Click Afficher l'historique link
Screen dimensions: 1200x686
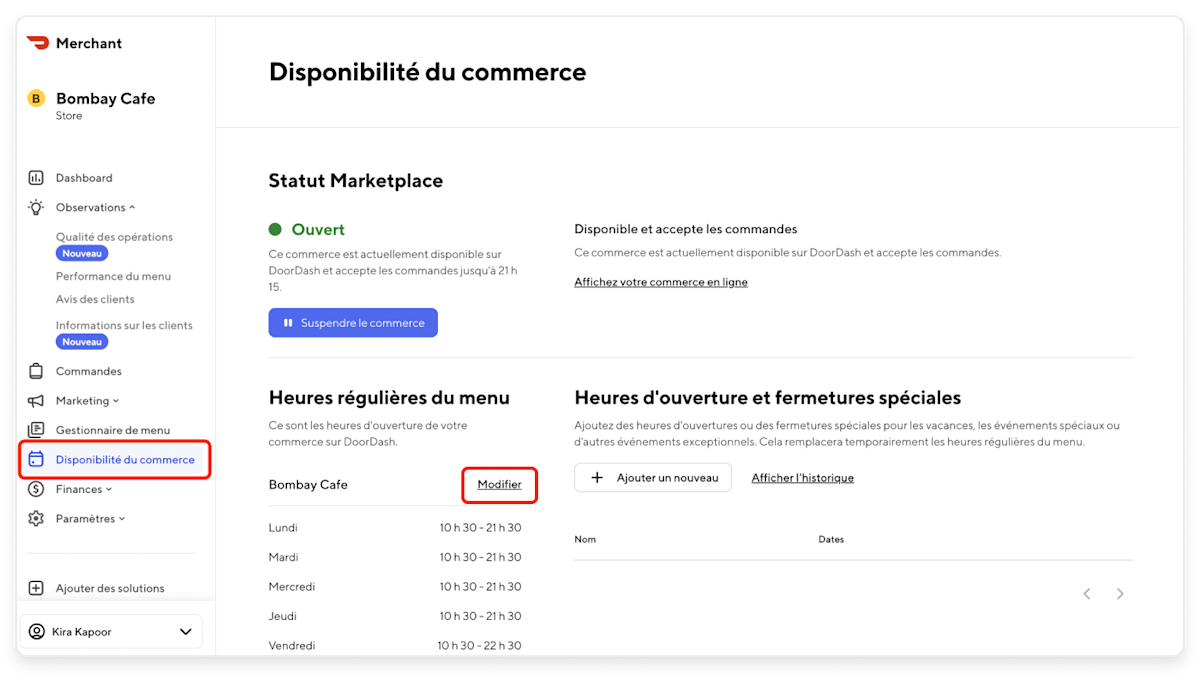click(x=803, y=478)
